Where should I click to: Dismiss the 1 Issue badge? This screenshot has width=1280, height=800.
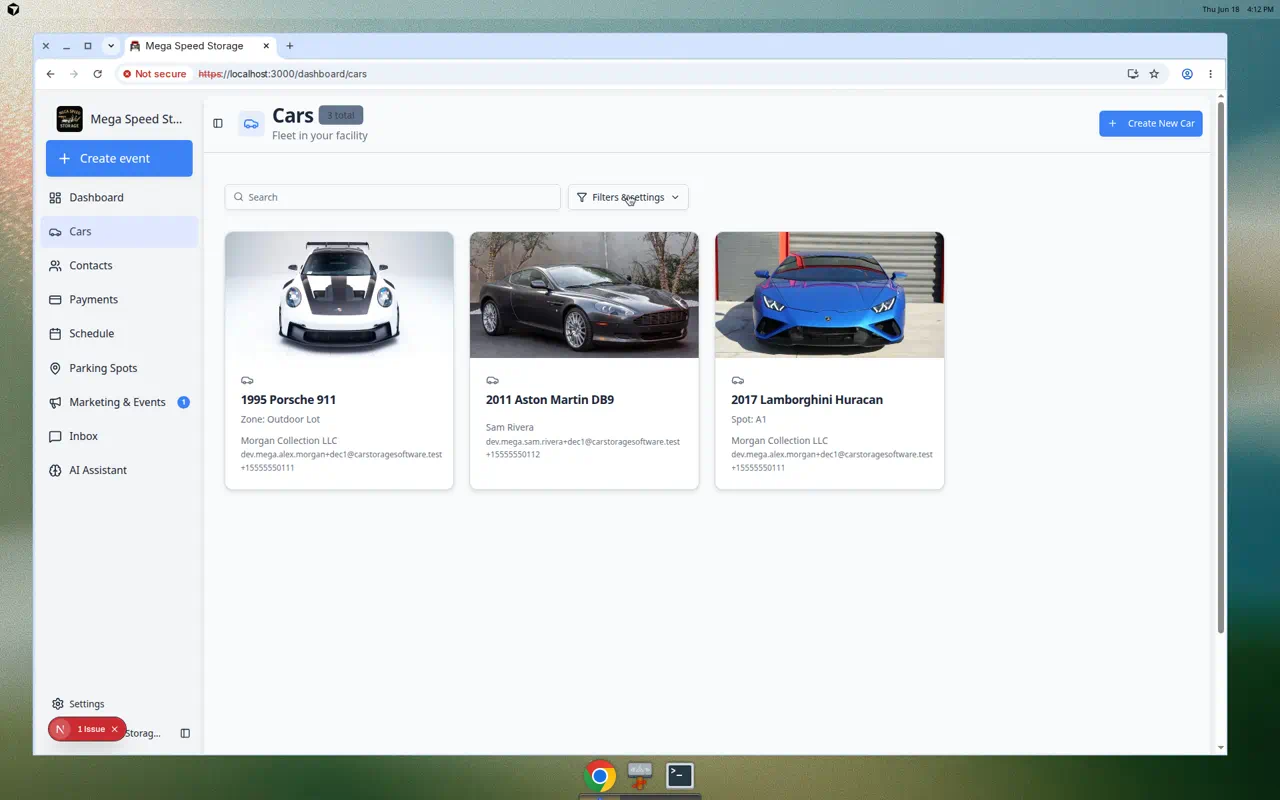tap(114, 729)
